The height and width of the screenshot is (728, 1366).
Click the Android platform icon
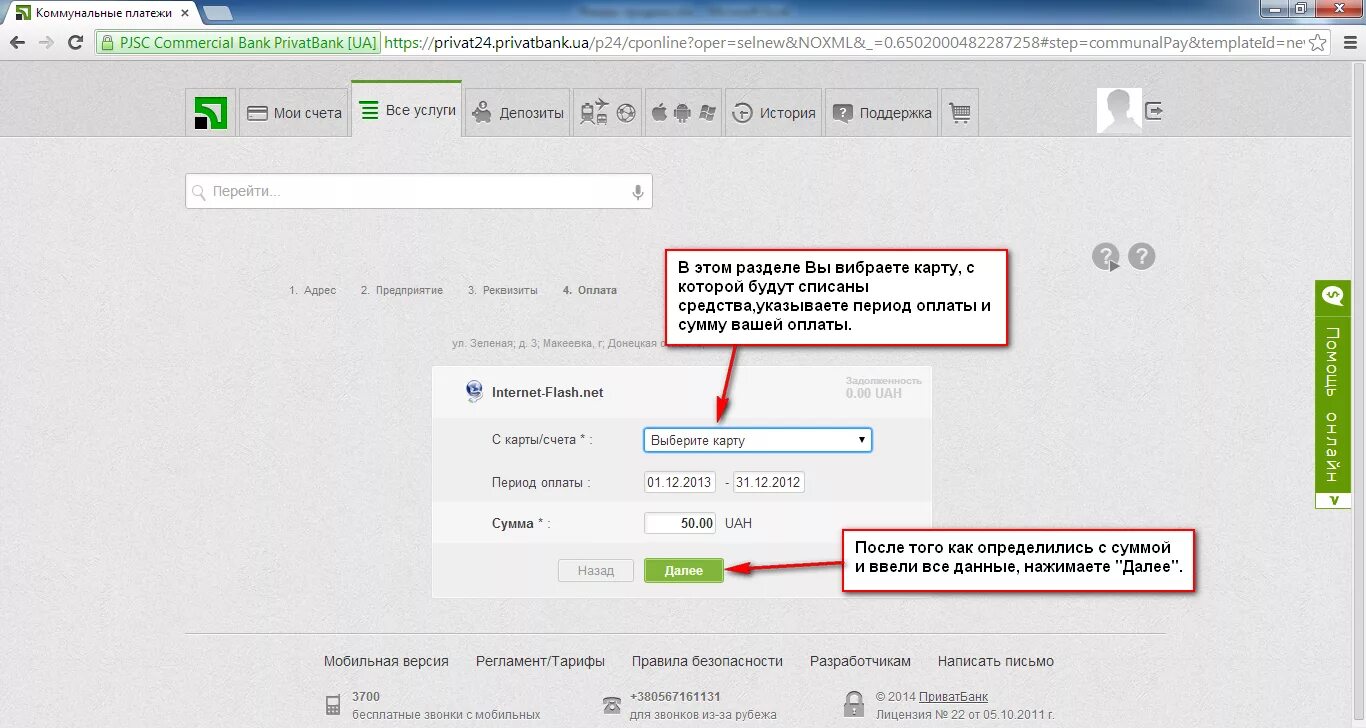[683, 112]
